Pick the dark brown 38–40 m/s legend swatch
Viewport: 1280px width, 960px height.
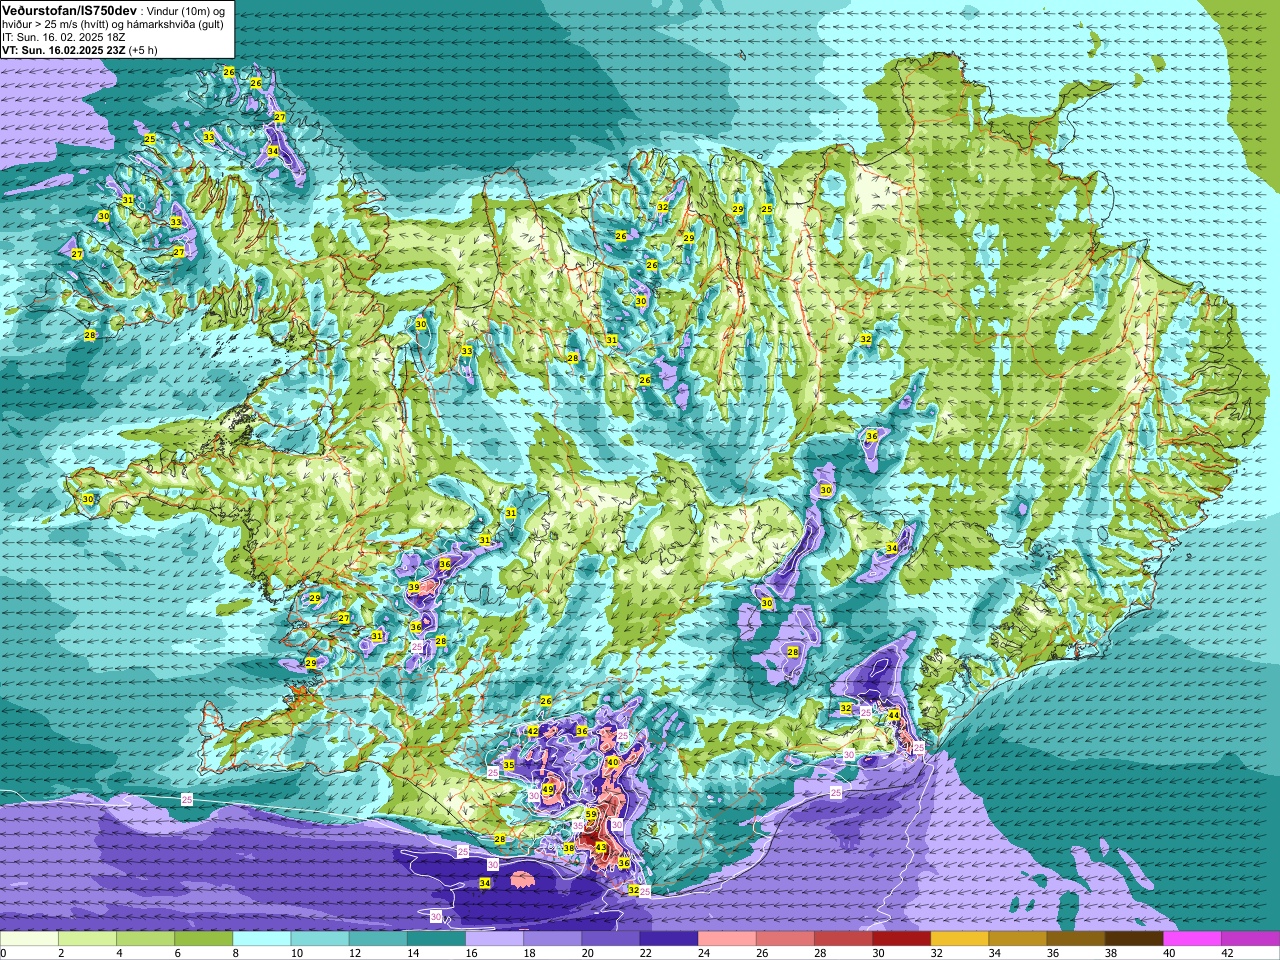(1134, 938)
